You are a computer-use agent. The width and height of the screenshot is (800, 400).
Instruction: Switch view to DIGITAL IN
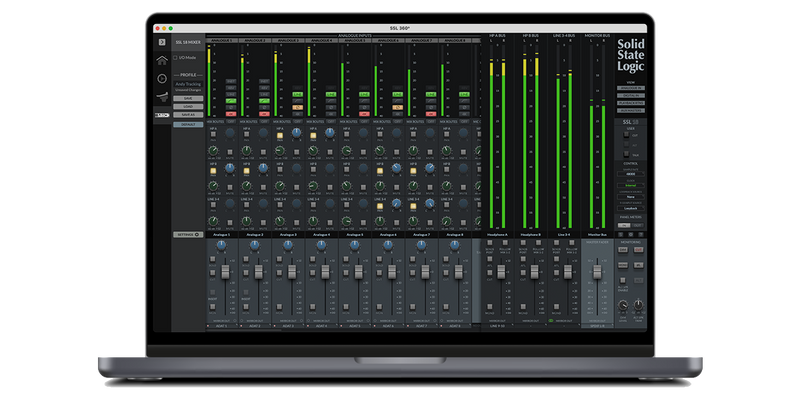[631, 95]
